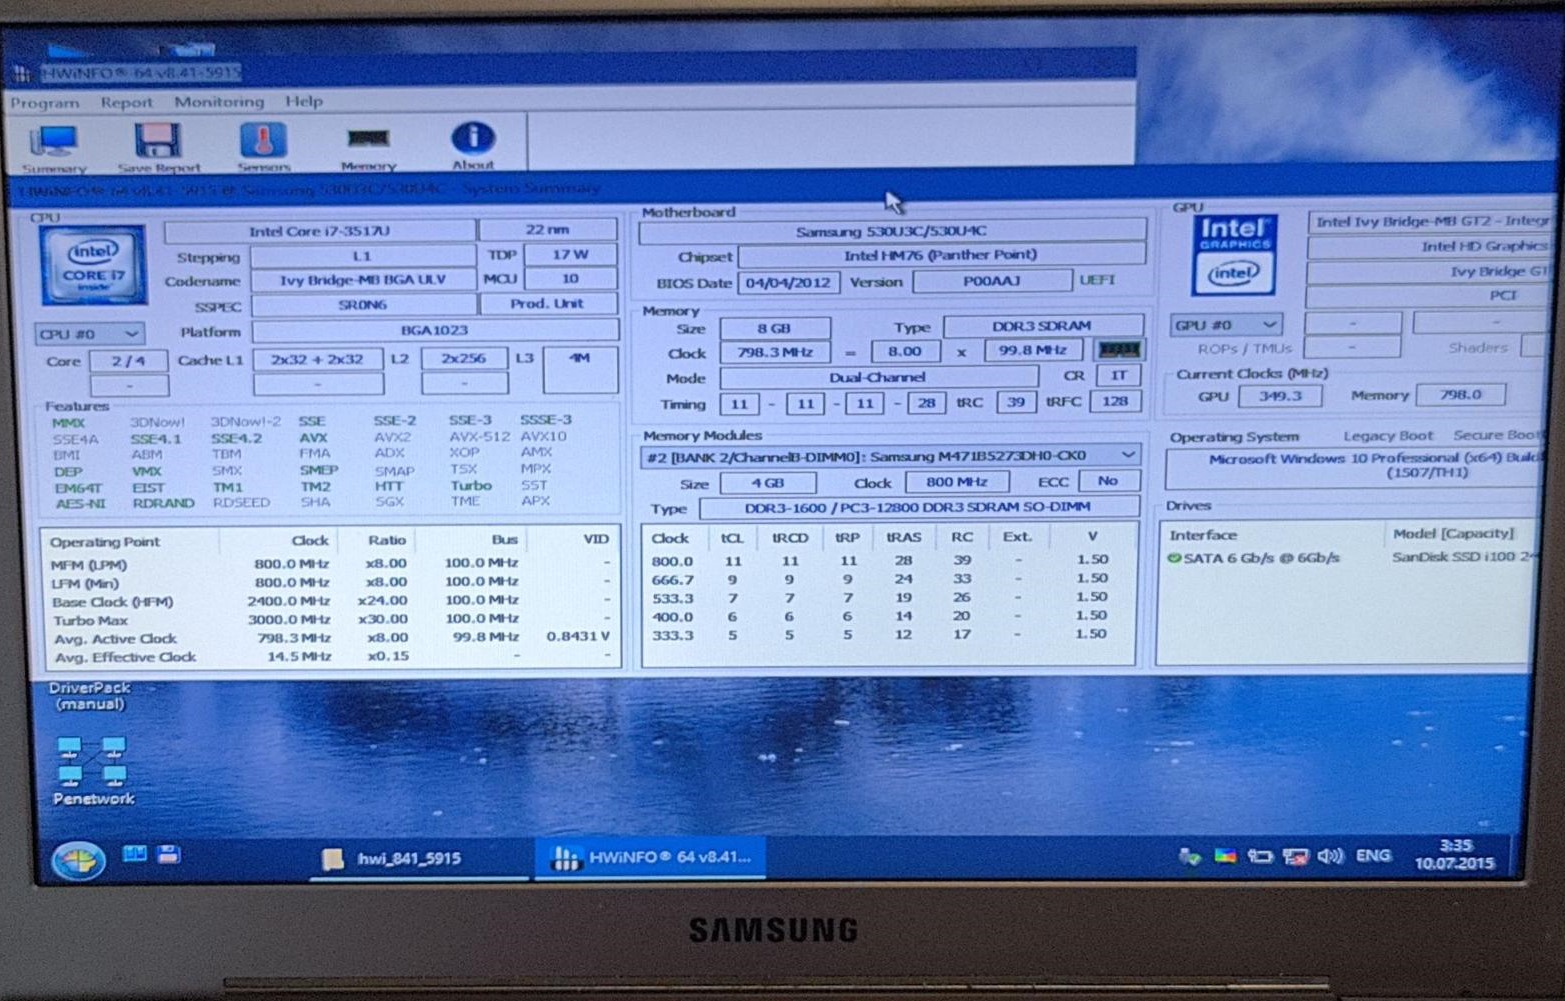Click the SSPEC field SR0N6

click(x=362, y=304)
